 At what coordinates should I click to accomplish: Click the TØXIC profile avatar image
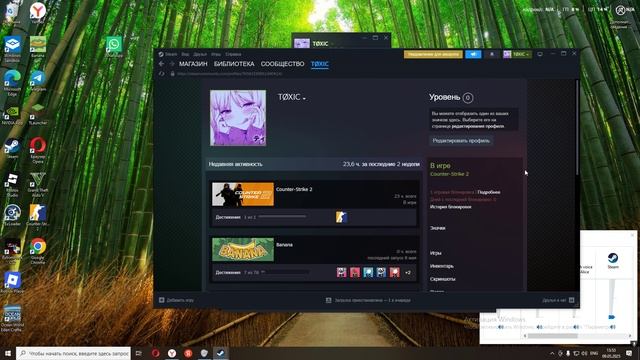pos(238,118)
